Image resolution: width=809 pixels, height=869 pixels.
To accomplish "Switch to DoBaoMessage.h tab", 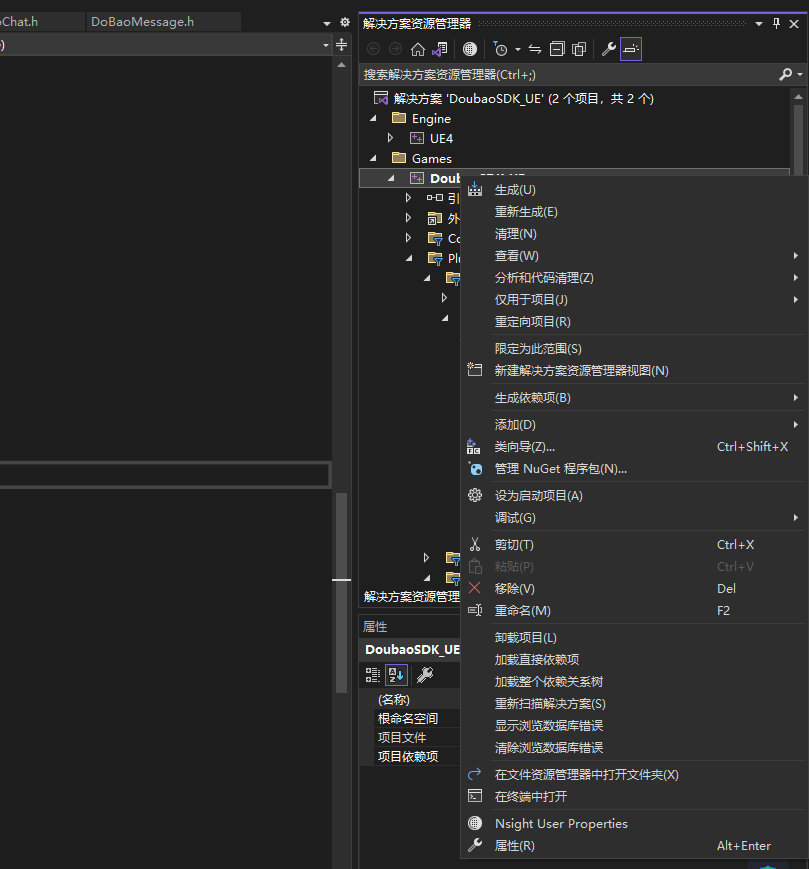I will [142, 22].
